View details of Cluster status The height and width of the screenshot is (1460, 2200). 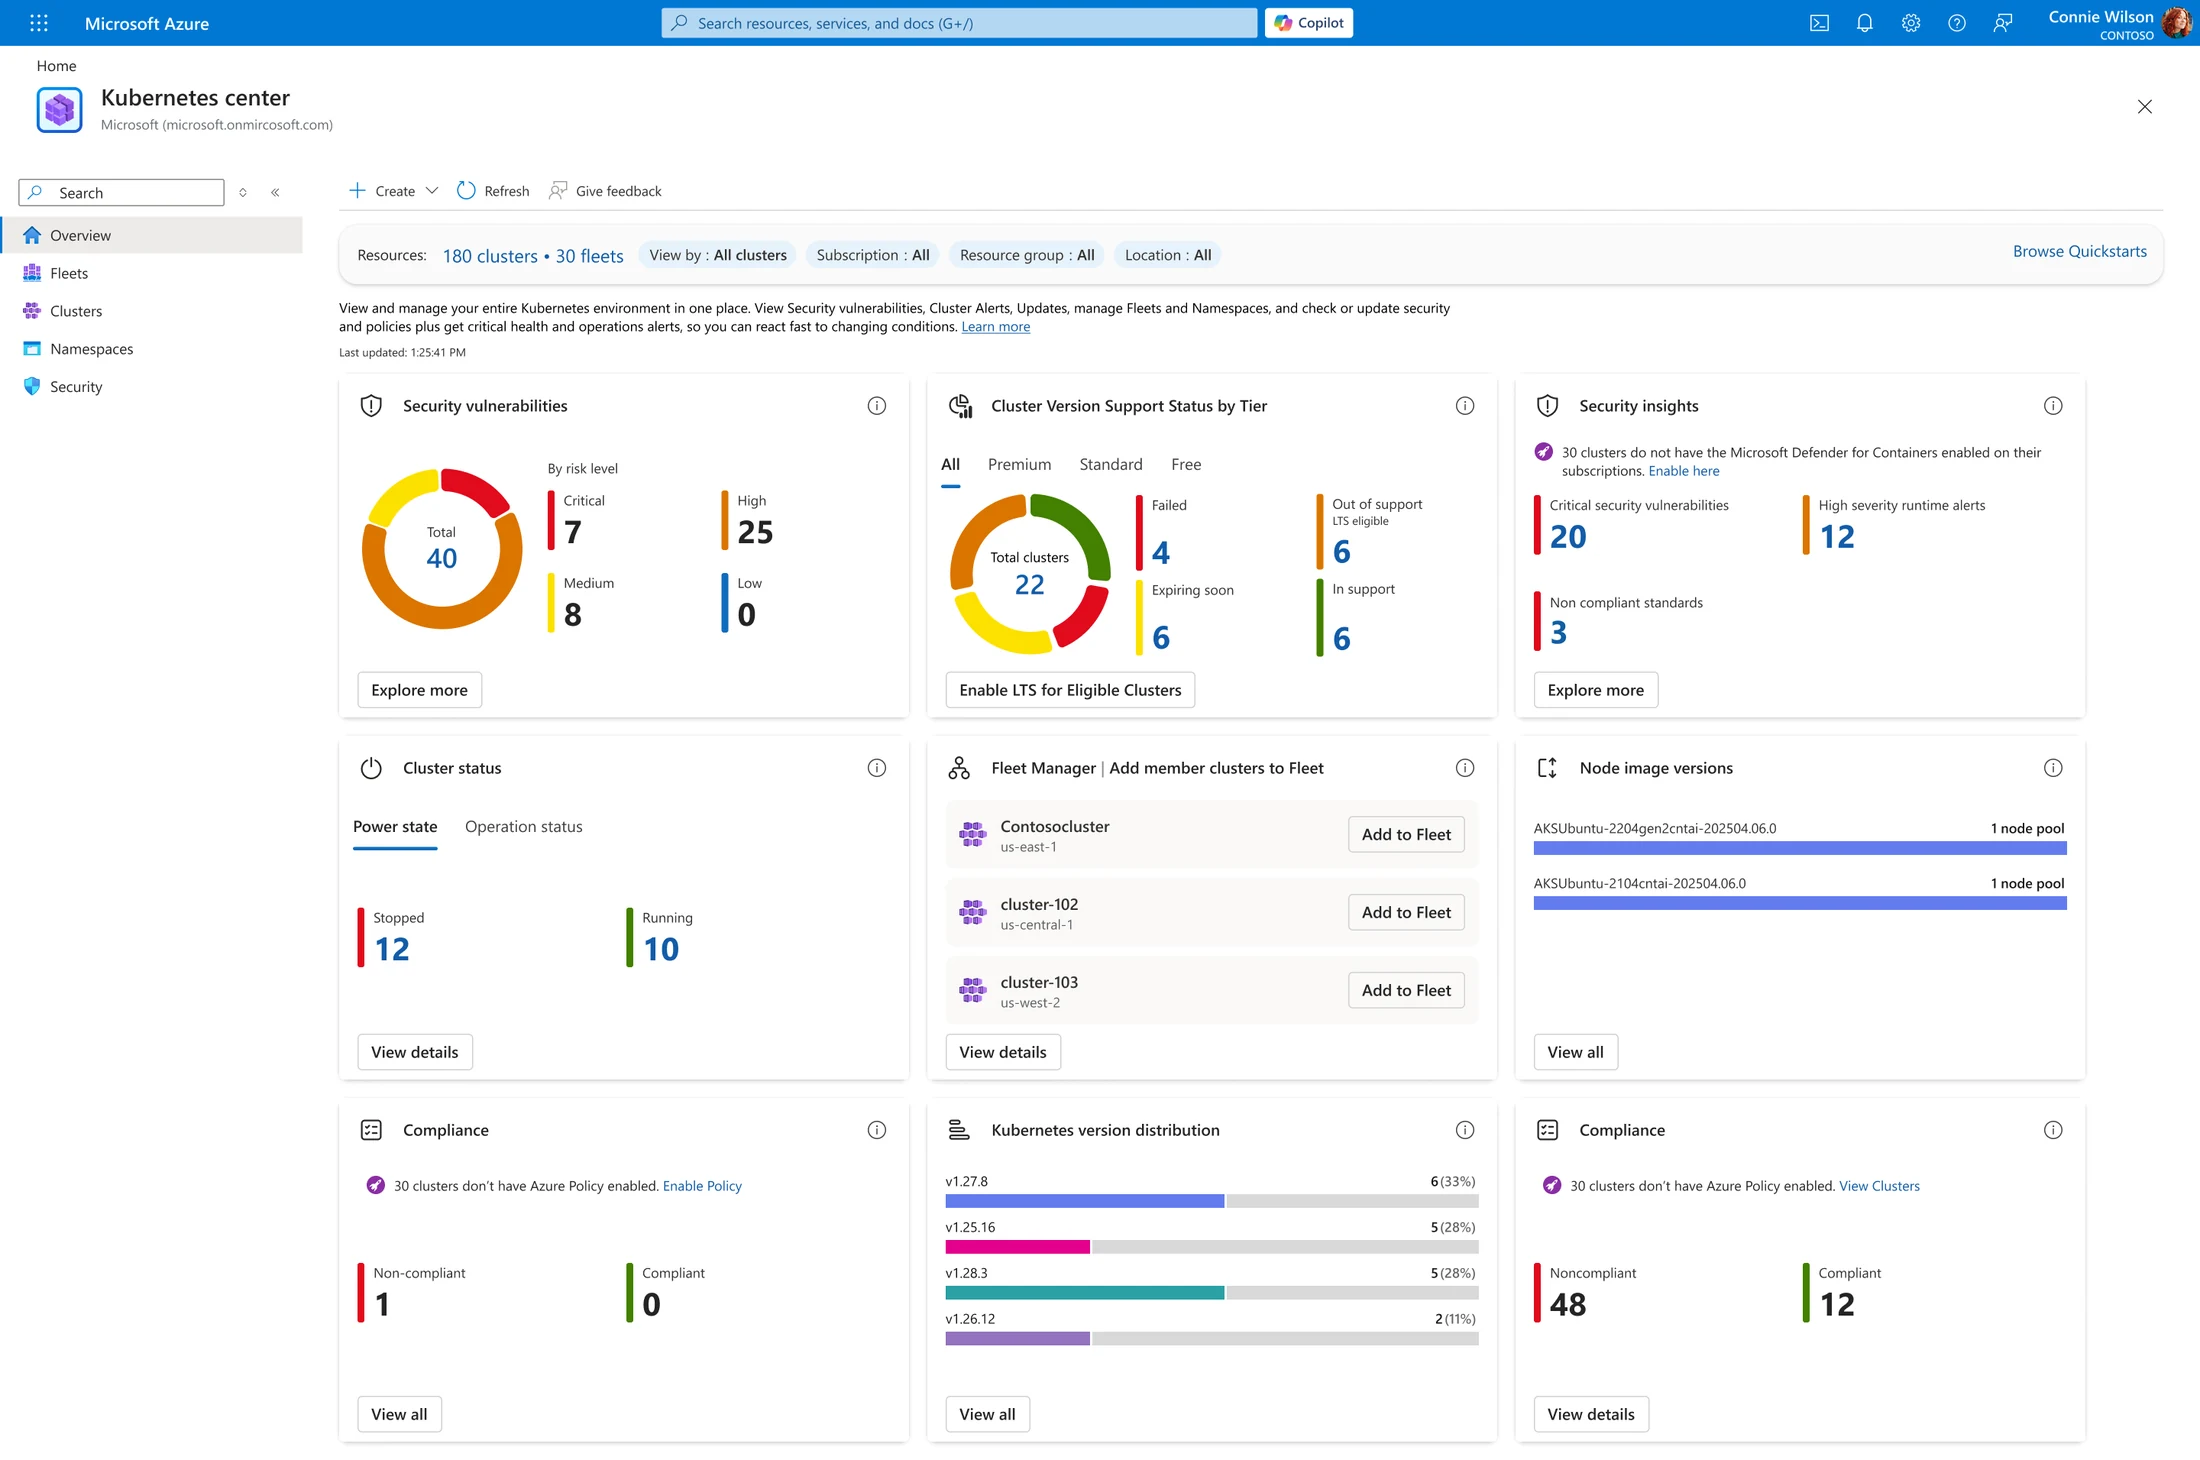coord(414,1052)
